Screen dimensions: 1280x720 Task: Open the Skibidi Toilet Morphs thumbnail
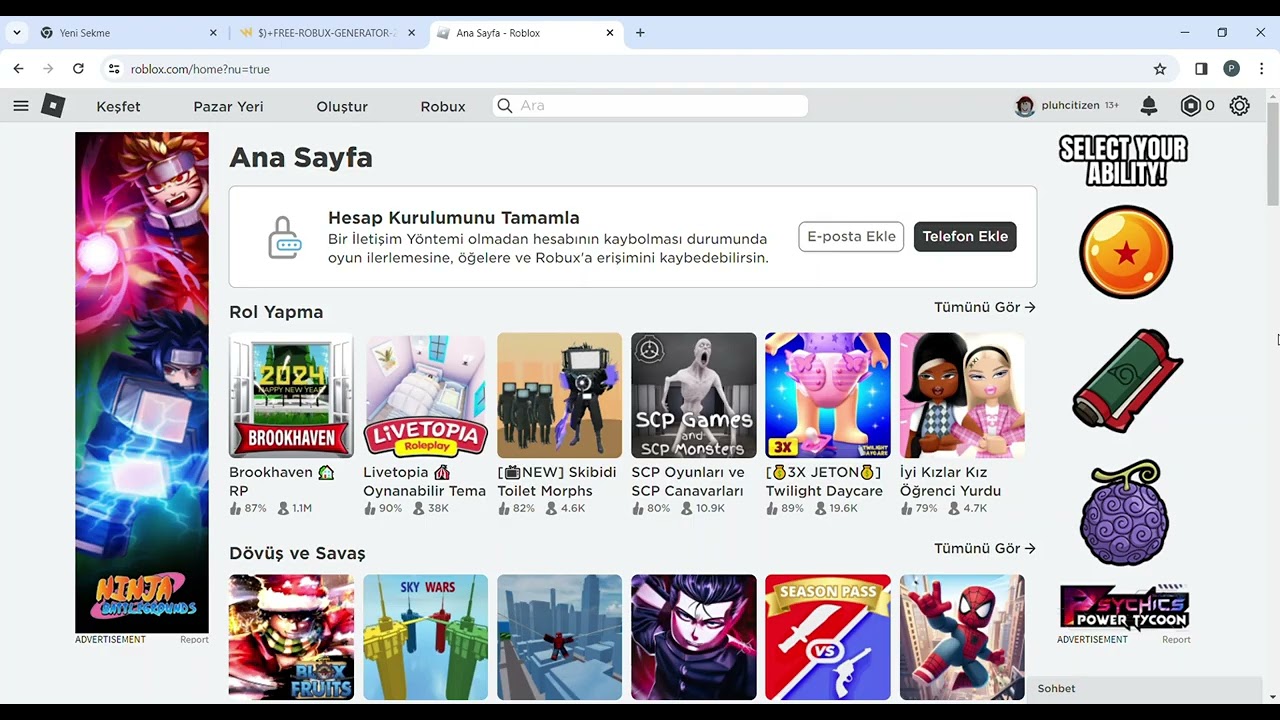click(x=559, y=395)
